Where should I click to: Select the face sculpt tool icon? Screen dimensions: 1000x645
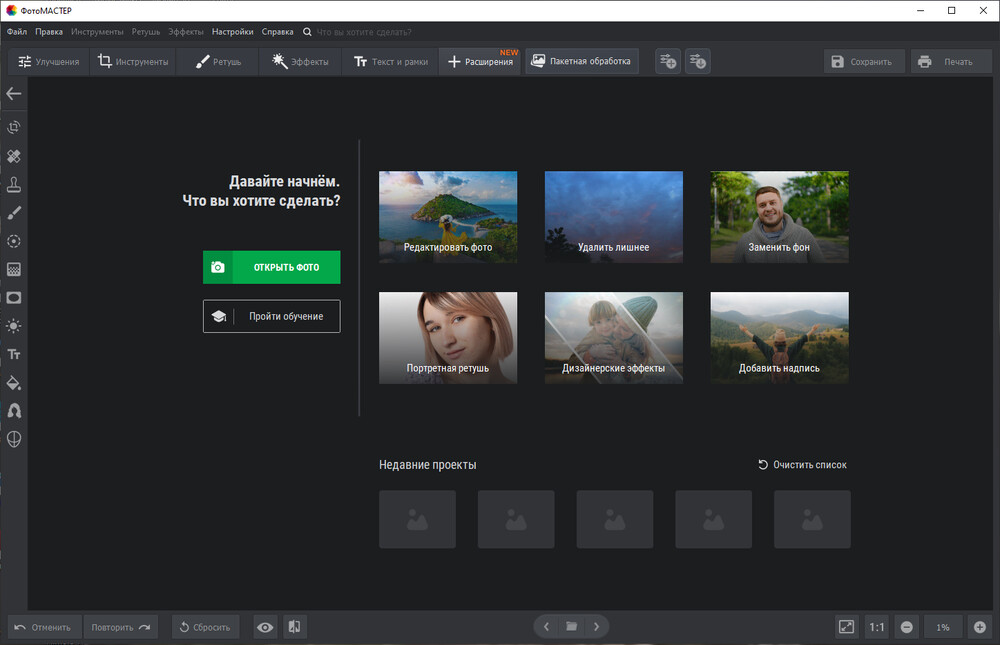[14, 439]
